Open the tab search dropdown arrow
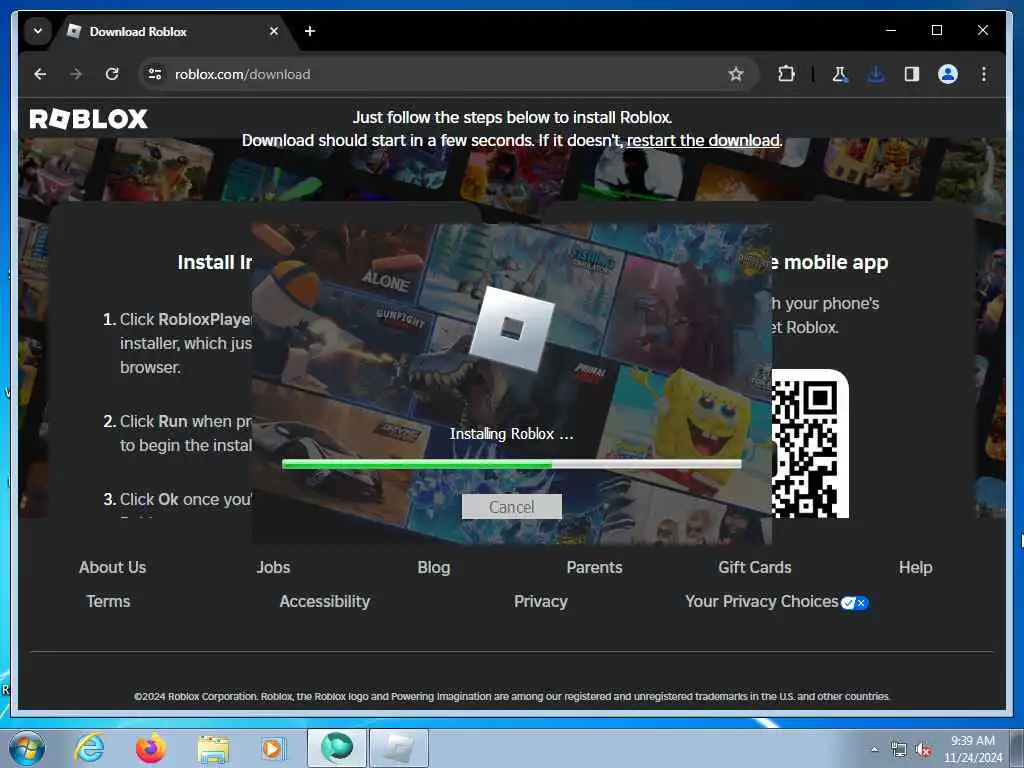 tap(38, 31)
